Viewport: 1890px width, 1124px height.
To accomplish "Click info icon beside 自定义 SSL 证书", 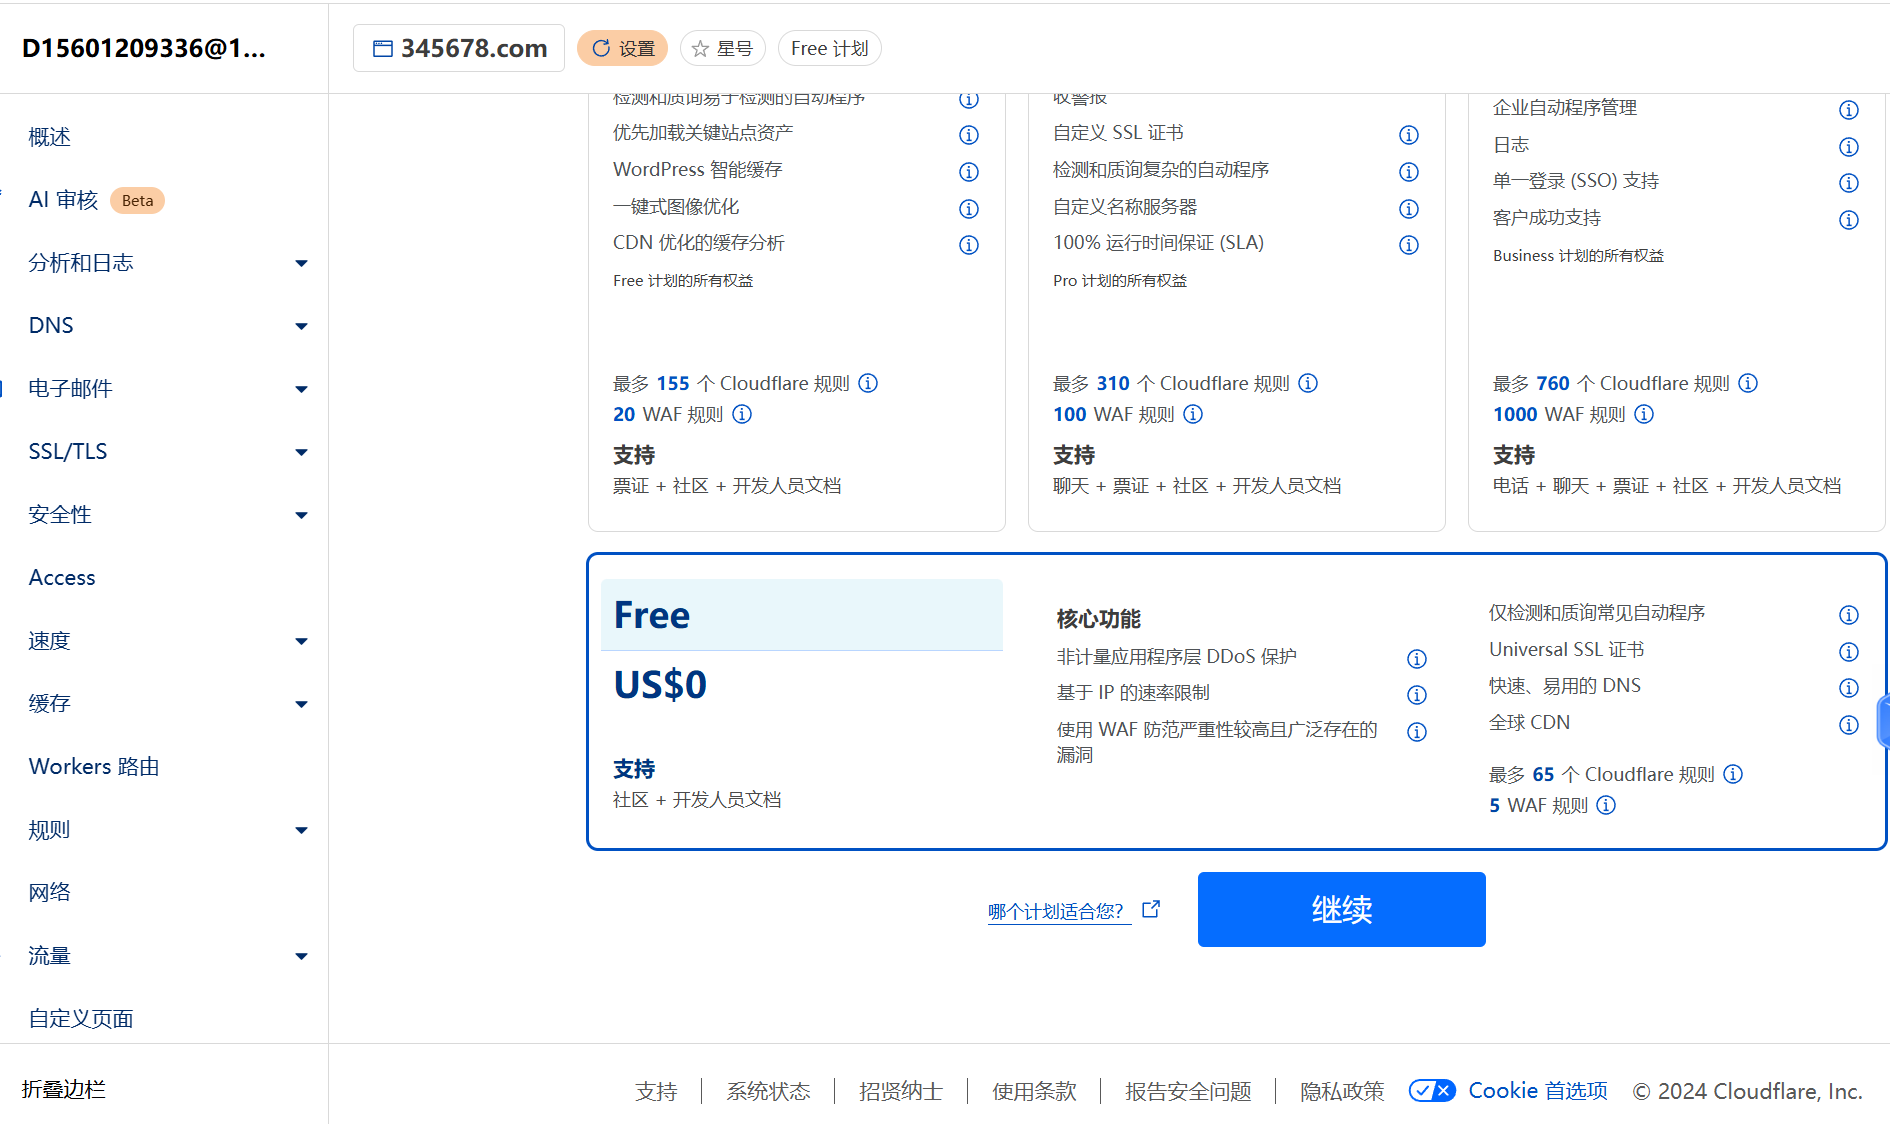I will tap(1408, 135).
